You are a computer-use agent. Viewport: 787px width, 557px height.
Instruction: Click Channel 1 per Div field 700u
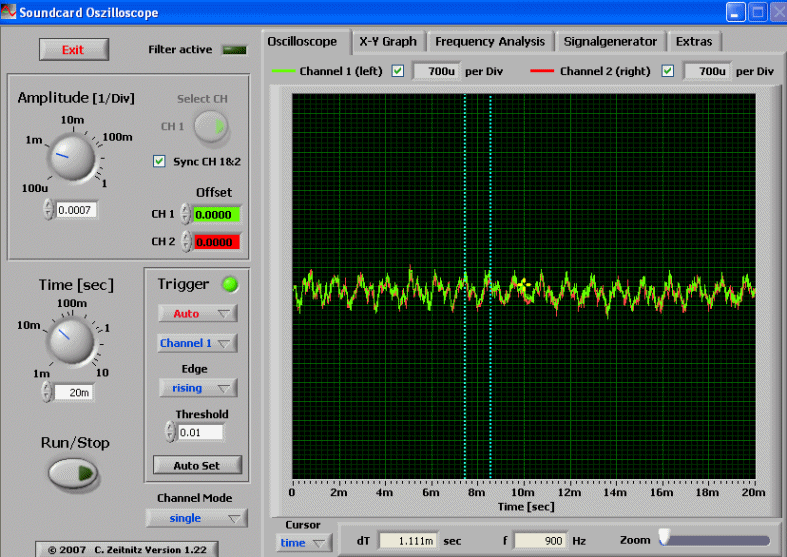(x=436, y=71)
